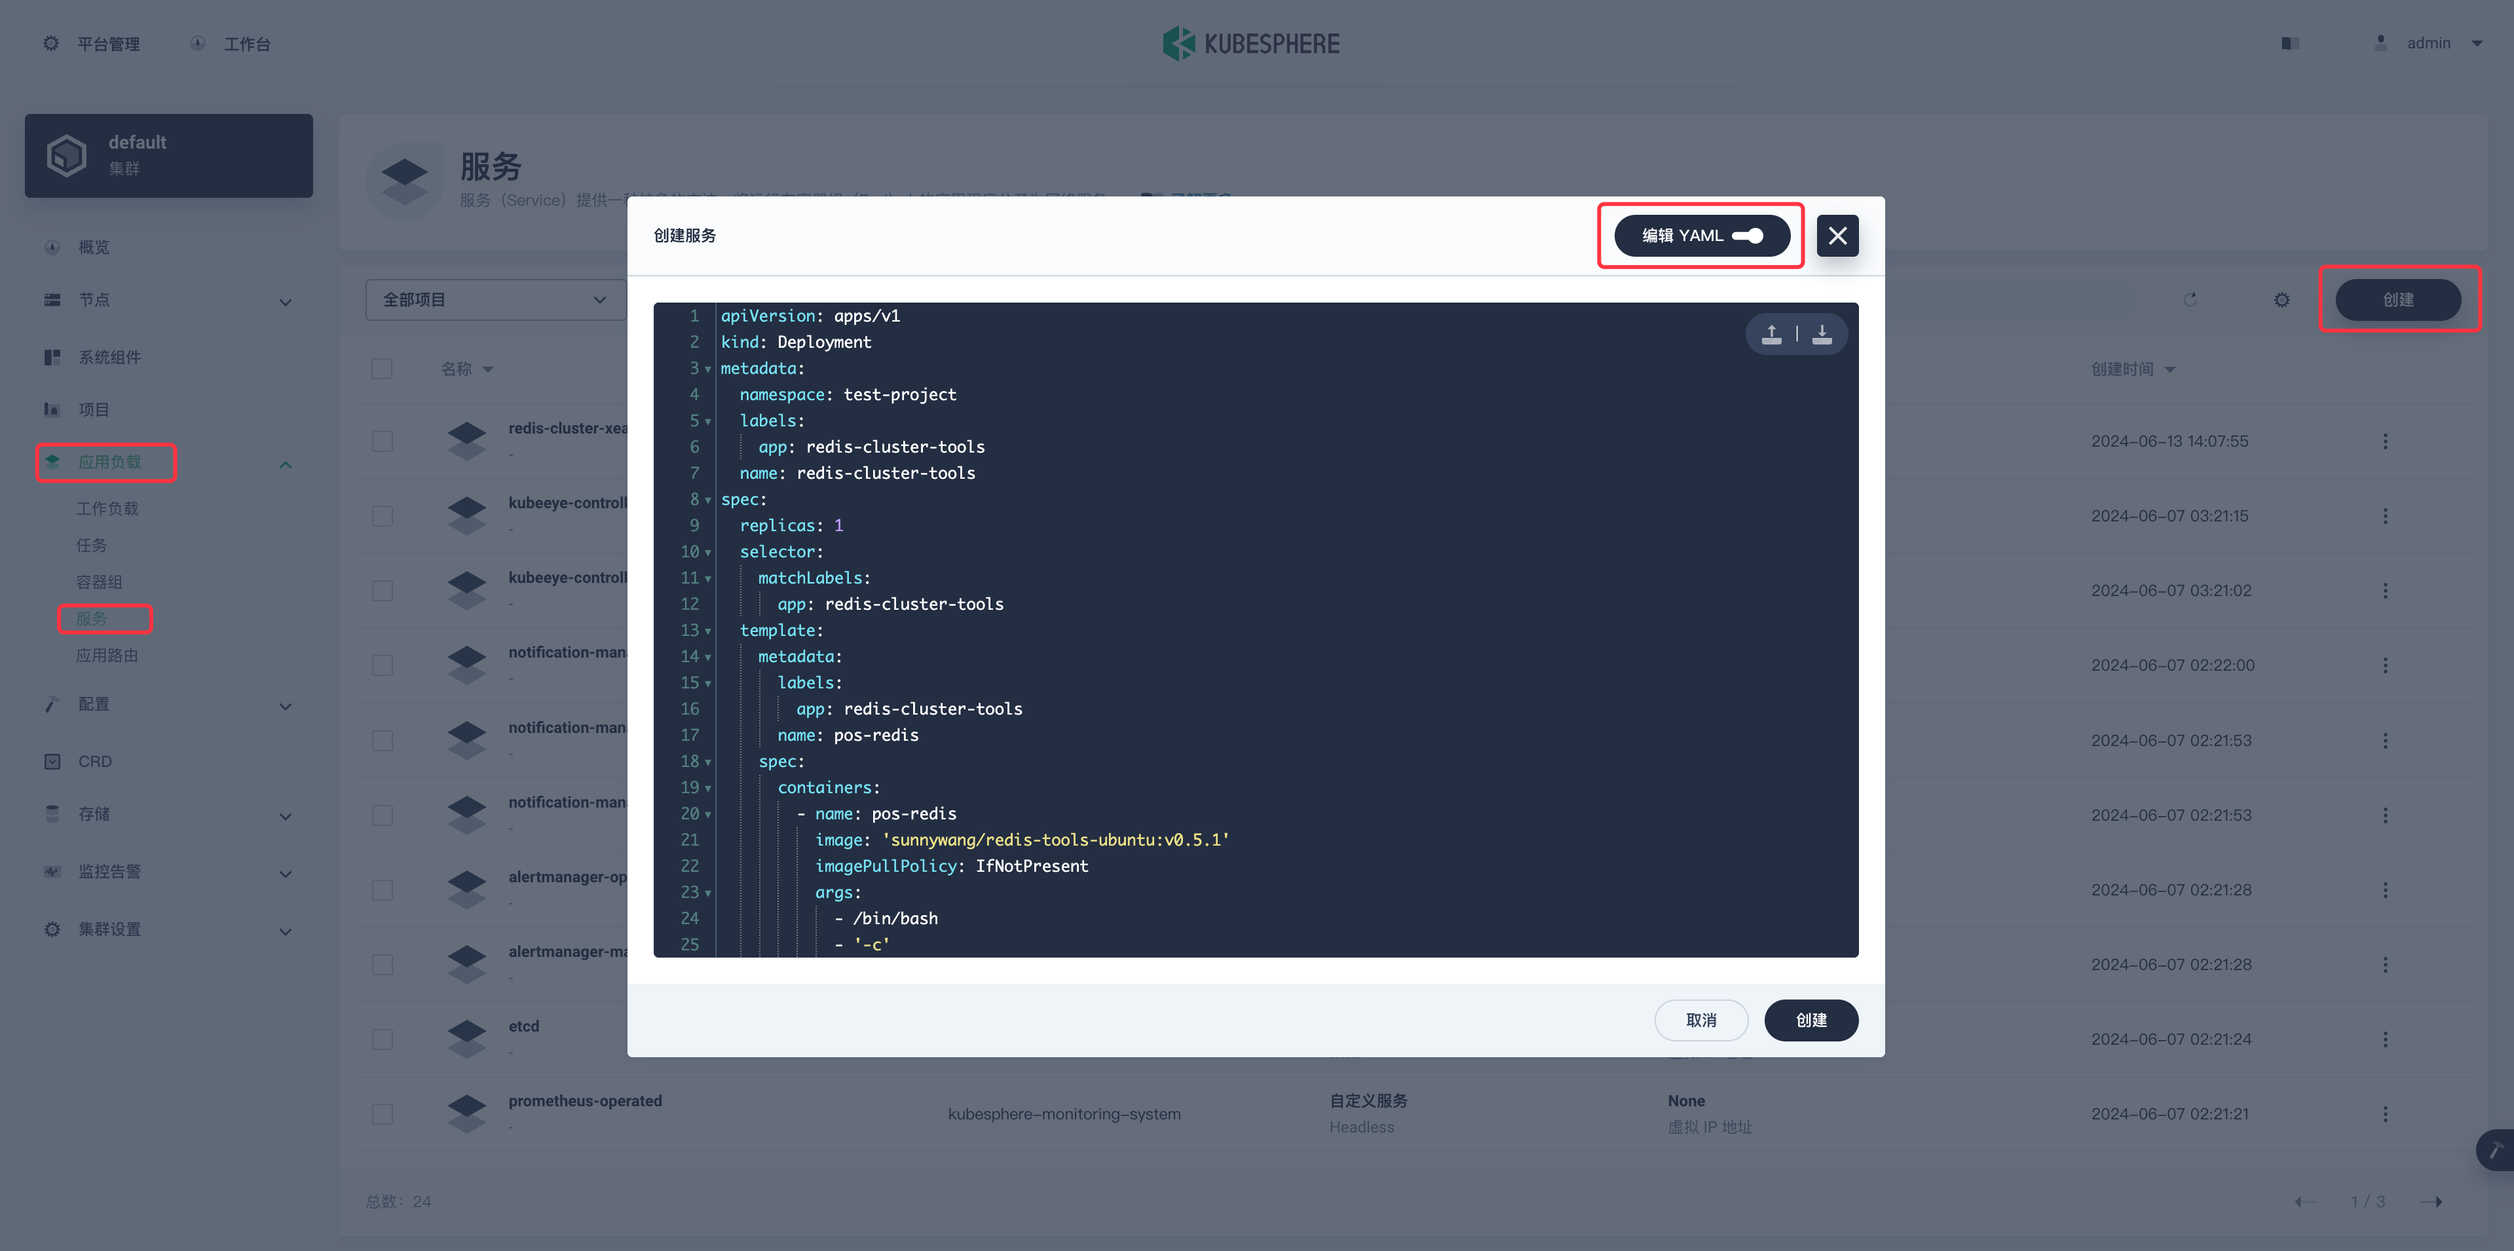Open 系统组件 in the sidebar
This screenshot has width=2514, height=1251.
[x=110, y=357]
